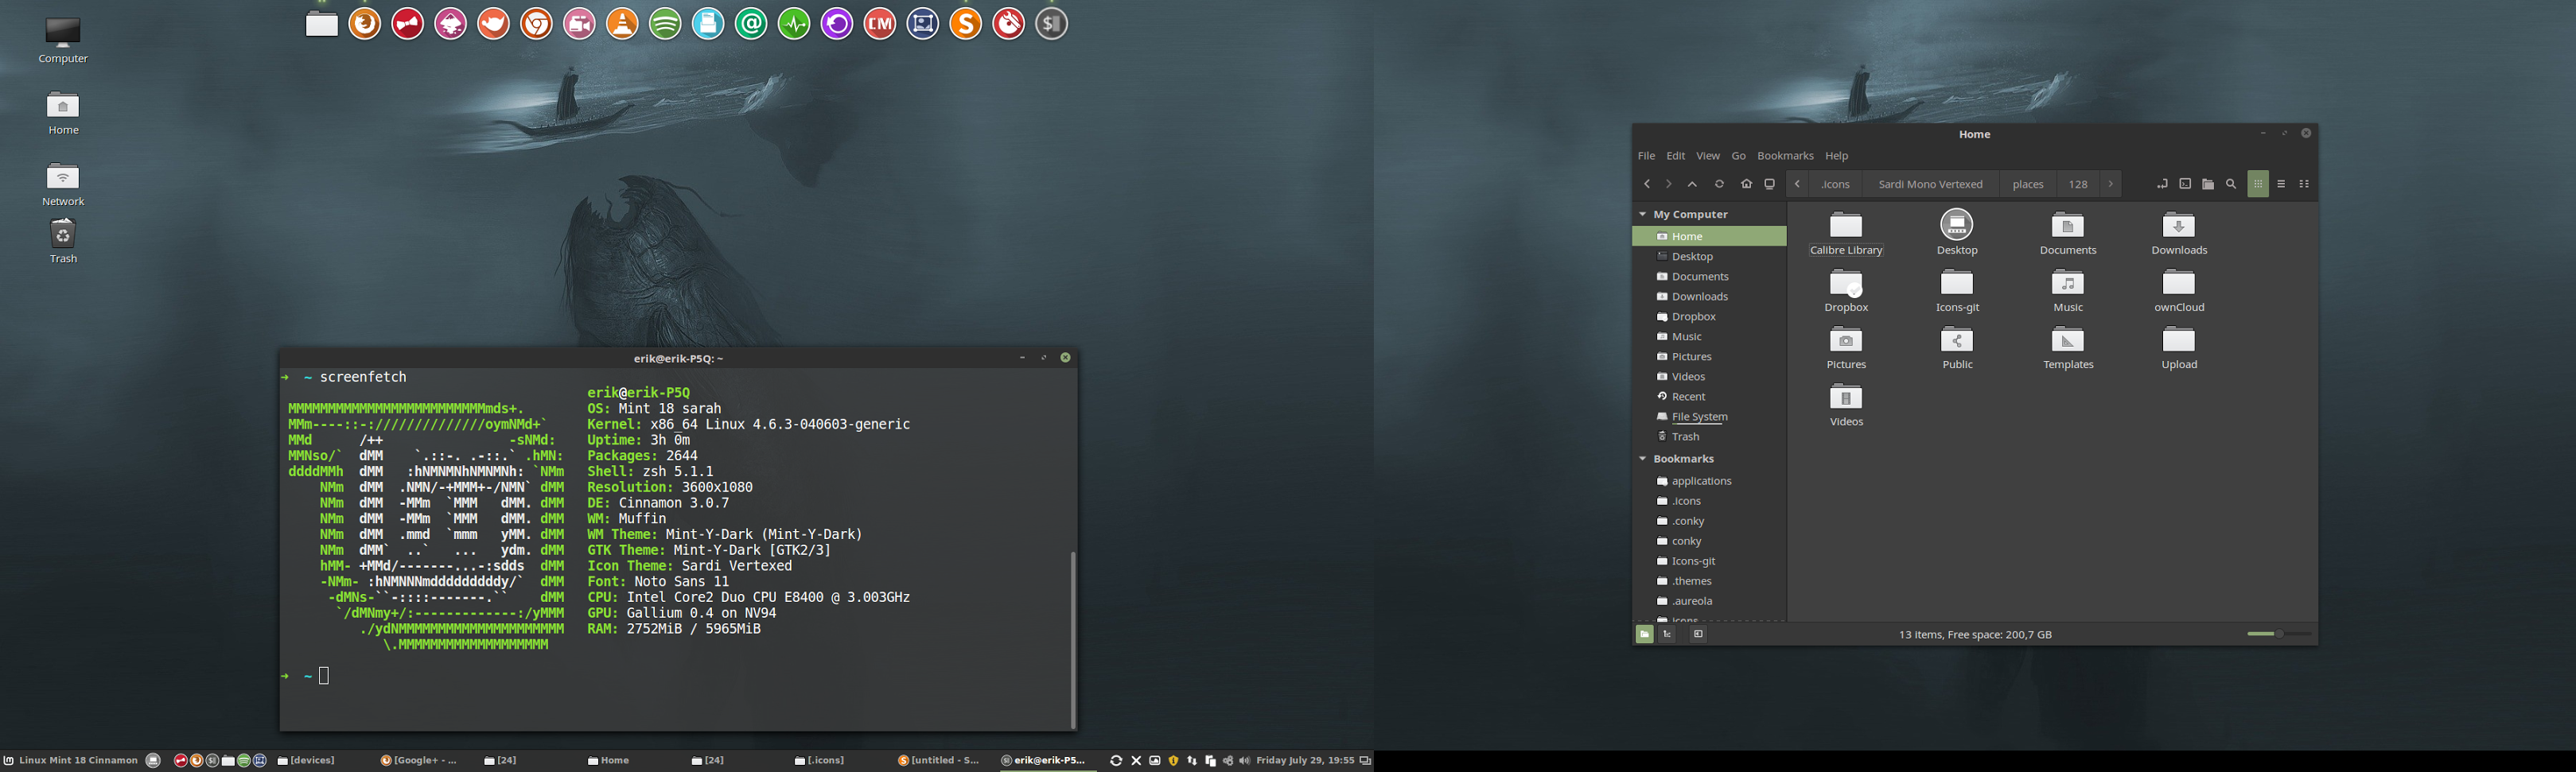Select the Templates folder
Image resolution: width=2576 pixels, height=772 pixels.
[2068, 348]
